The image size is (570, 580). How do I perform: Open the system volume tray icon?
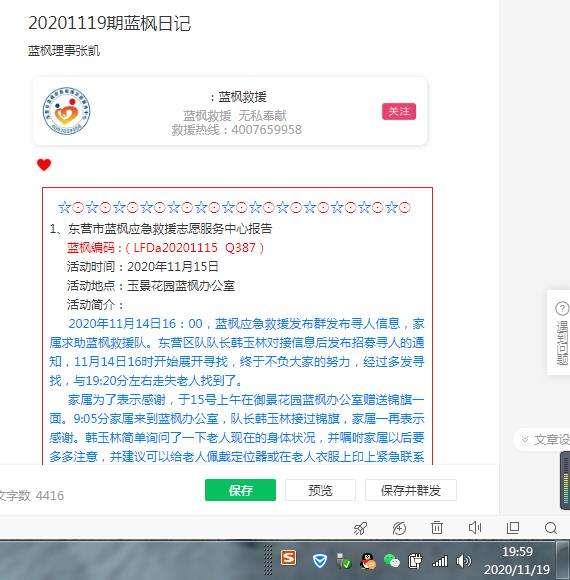tap(463, 561)
